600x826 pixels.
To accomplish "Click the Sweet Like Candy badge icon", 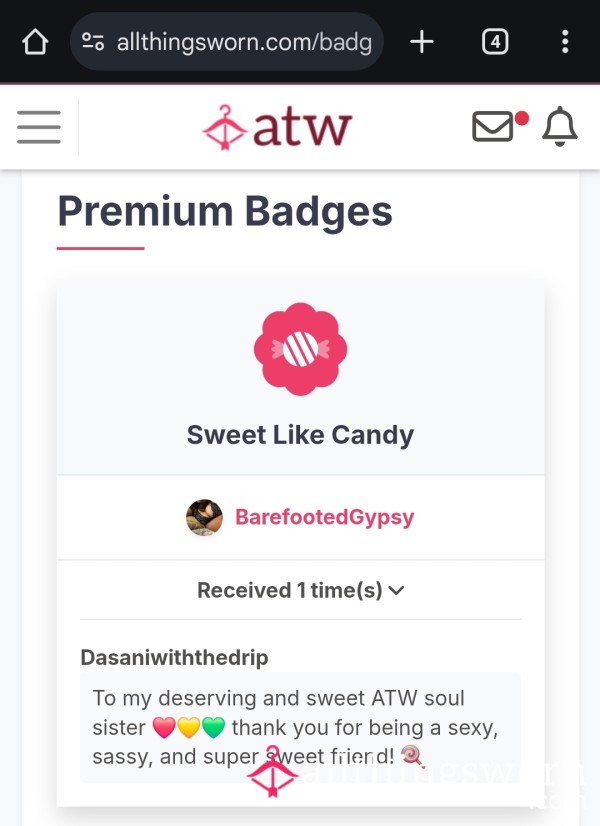I will [x=300, y=349].
